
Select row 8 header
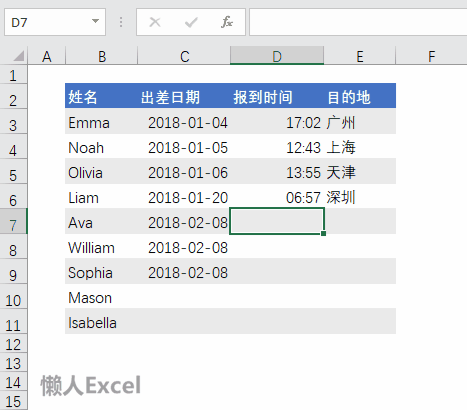click(x=13, y=246)
